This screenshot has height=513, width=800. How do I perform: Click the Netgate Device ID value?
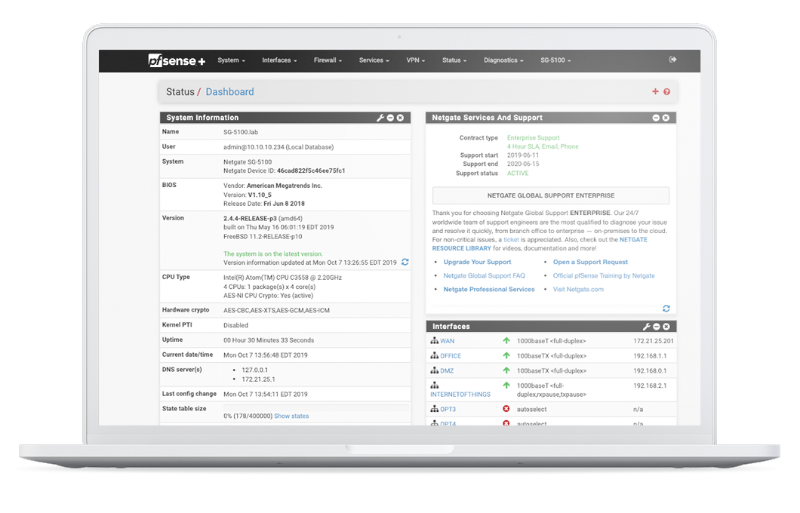point(311,171)
